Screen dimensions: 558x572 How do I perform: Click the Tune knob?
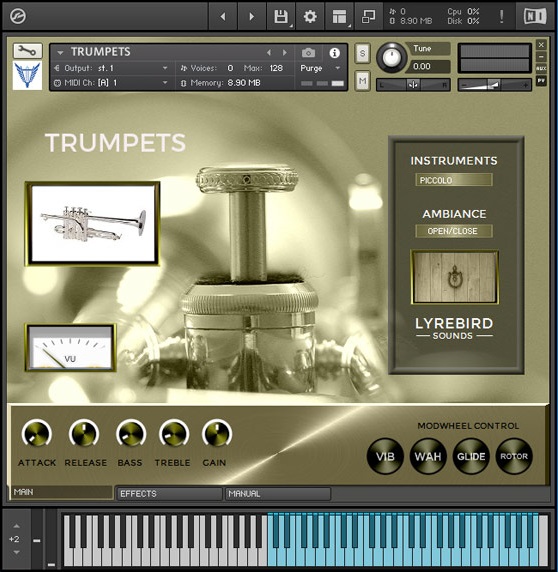click(x=391, y=57)
